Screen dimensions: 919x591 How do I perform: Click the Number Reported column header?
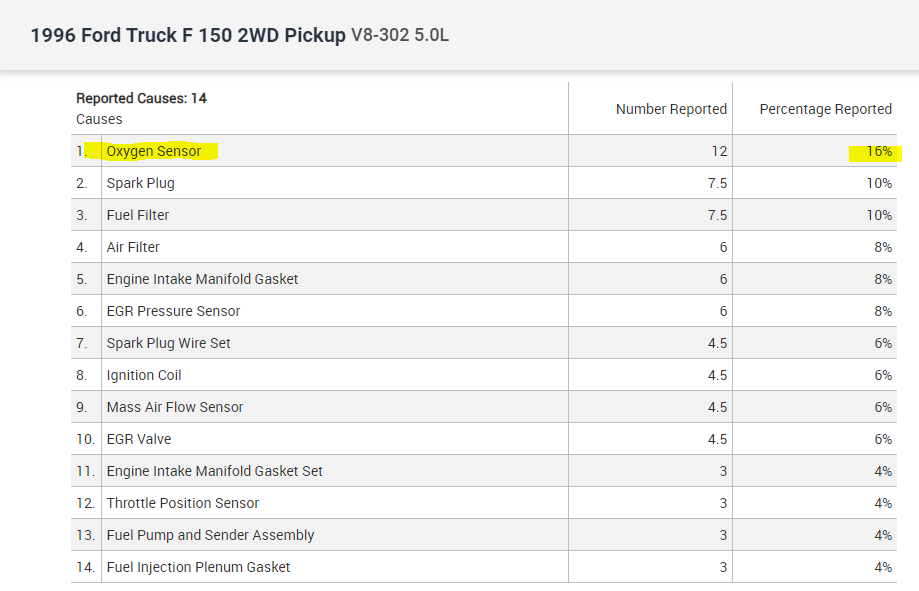coord(671,109)
